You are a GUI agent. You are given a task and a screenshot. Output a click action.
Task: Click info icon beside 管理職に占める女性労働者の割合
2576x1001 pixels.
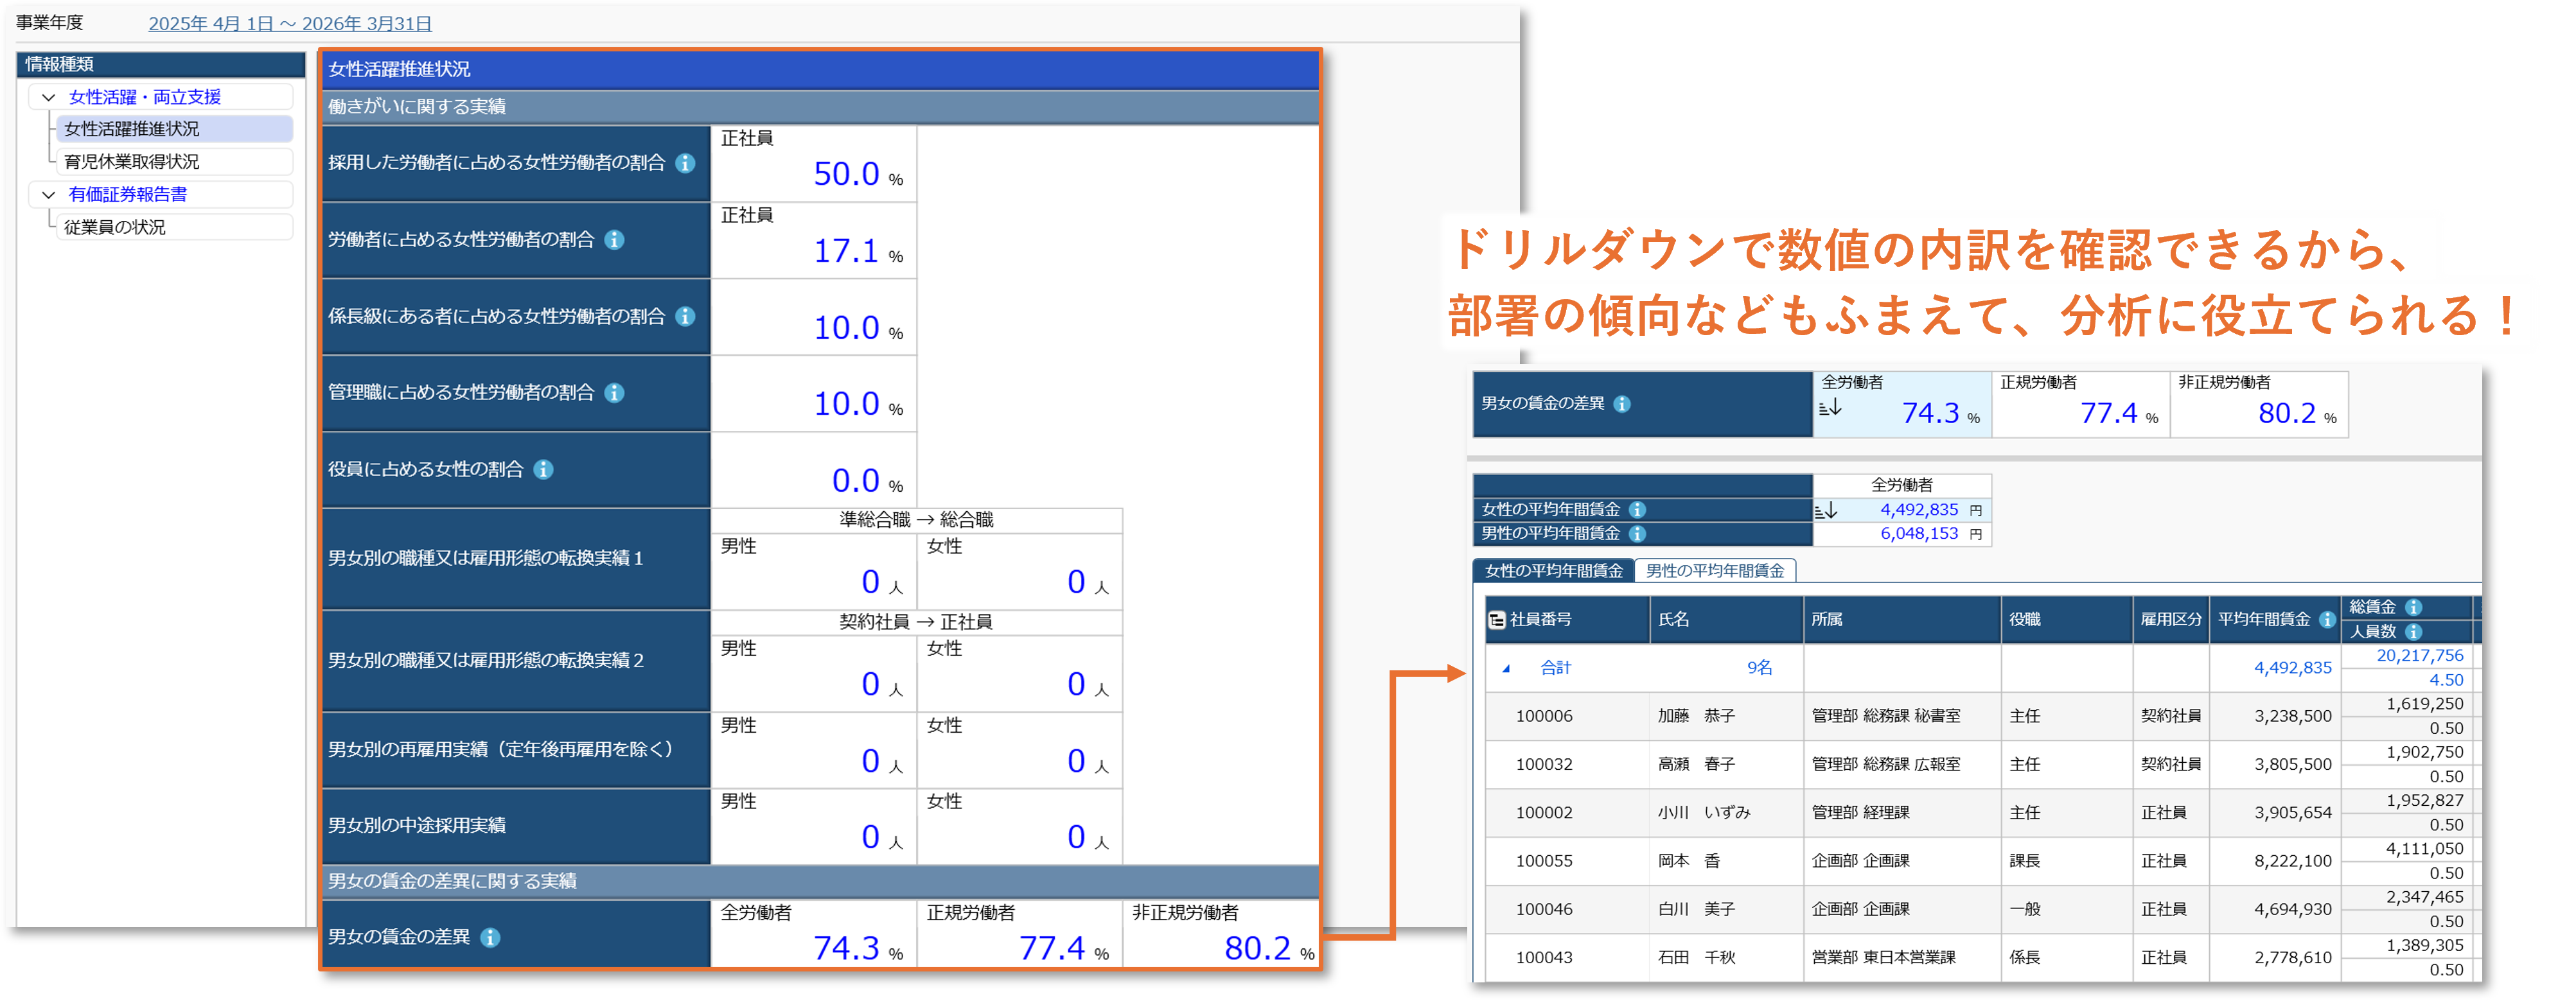coord(615,393)
